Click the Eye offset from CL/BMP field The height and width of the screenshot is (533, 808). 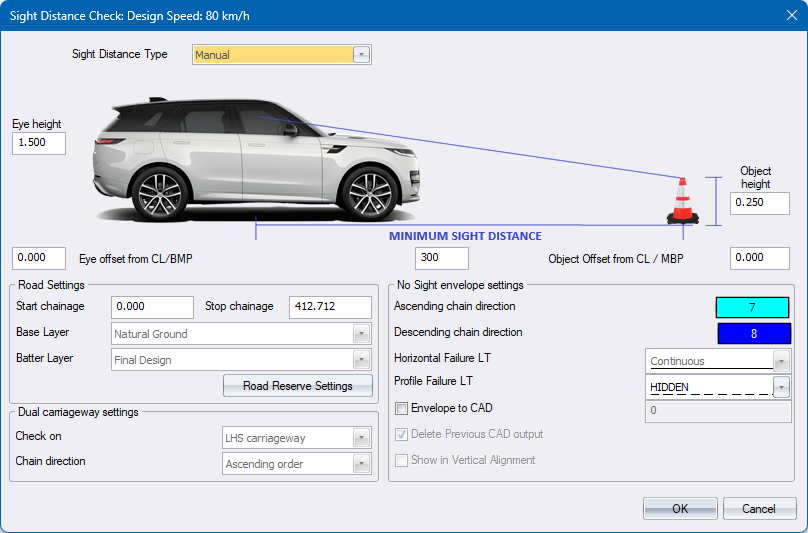click(39, 259)
